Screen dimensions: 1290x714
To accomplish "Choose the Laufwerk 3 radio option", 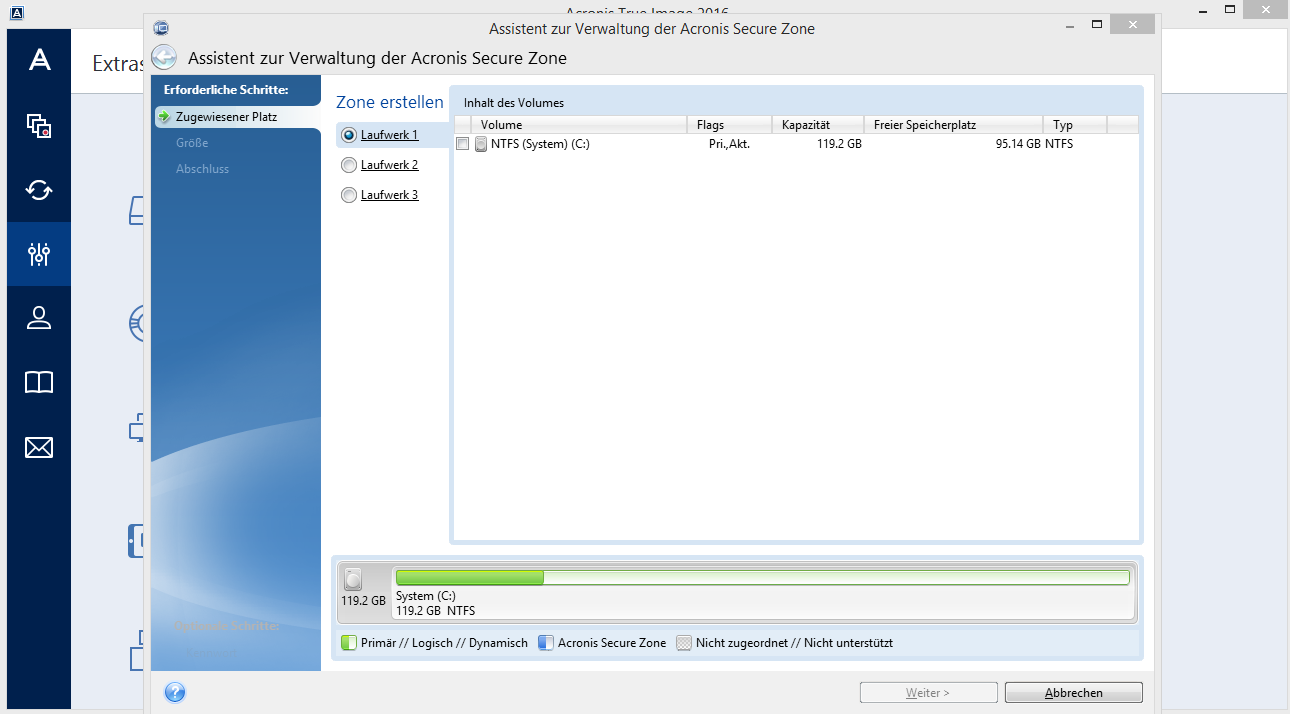I will point(349,195).
